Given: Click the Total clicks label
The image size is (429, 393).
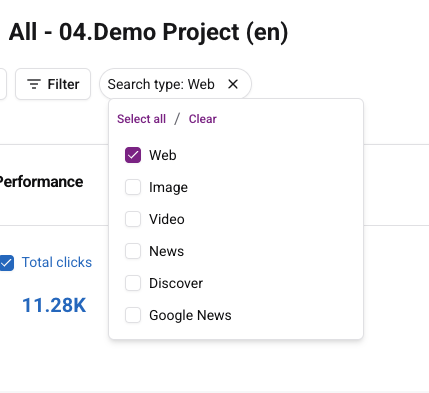Looking at the screenshot, I should (x=57, y=262).
